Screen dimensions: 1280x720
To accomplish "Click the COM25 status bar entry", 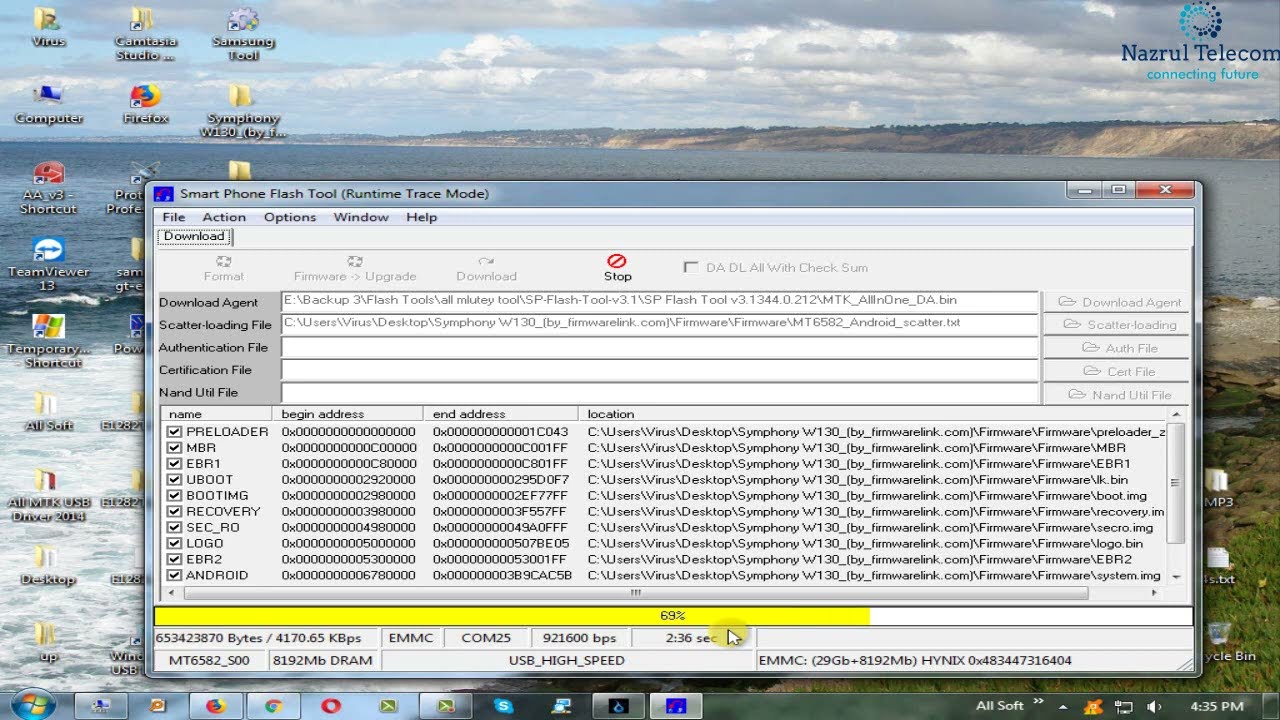I will click(485, 638).
